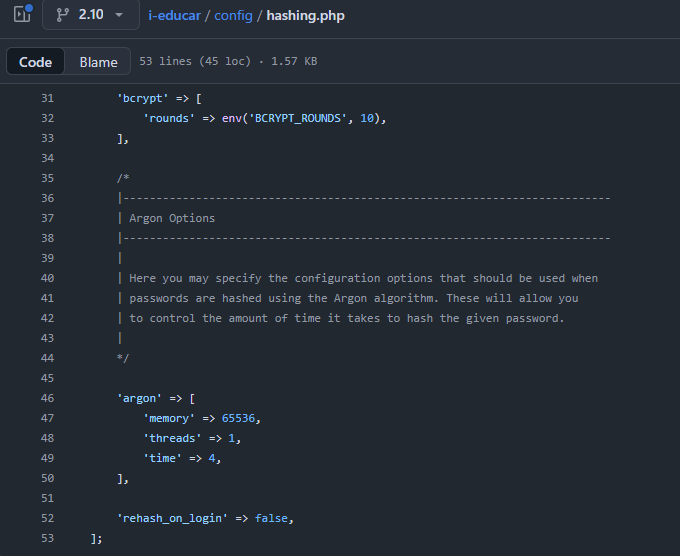Screen dimensions: 680x556
Task: Click the 'rehash_on_login' key
Action: pos(172,518)
